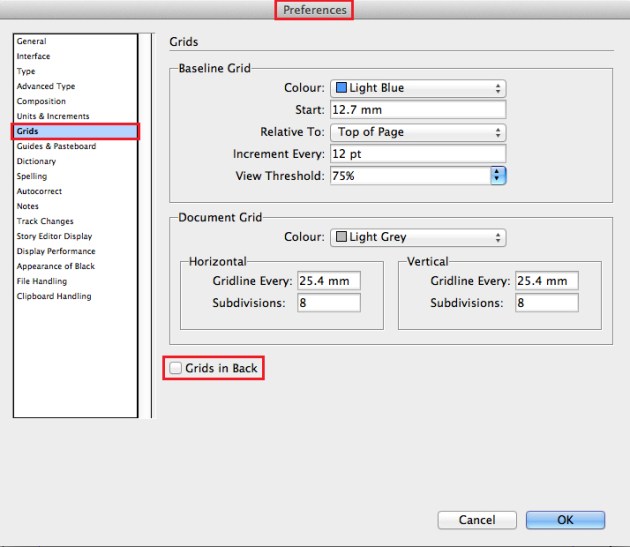
Task: Click the Light Grey colour swatch
Action: click(x=341, y=237)
